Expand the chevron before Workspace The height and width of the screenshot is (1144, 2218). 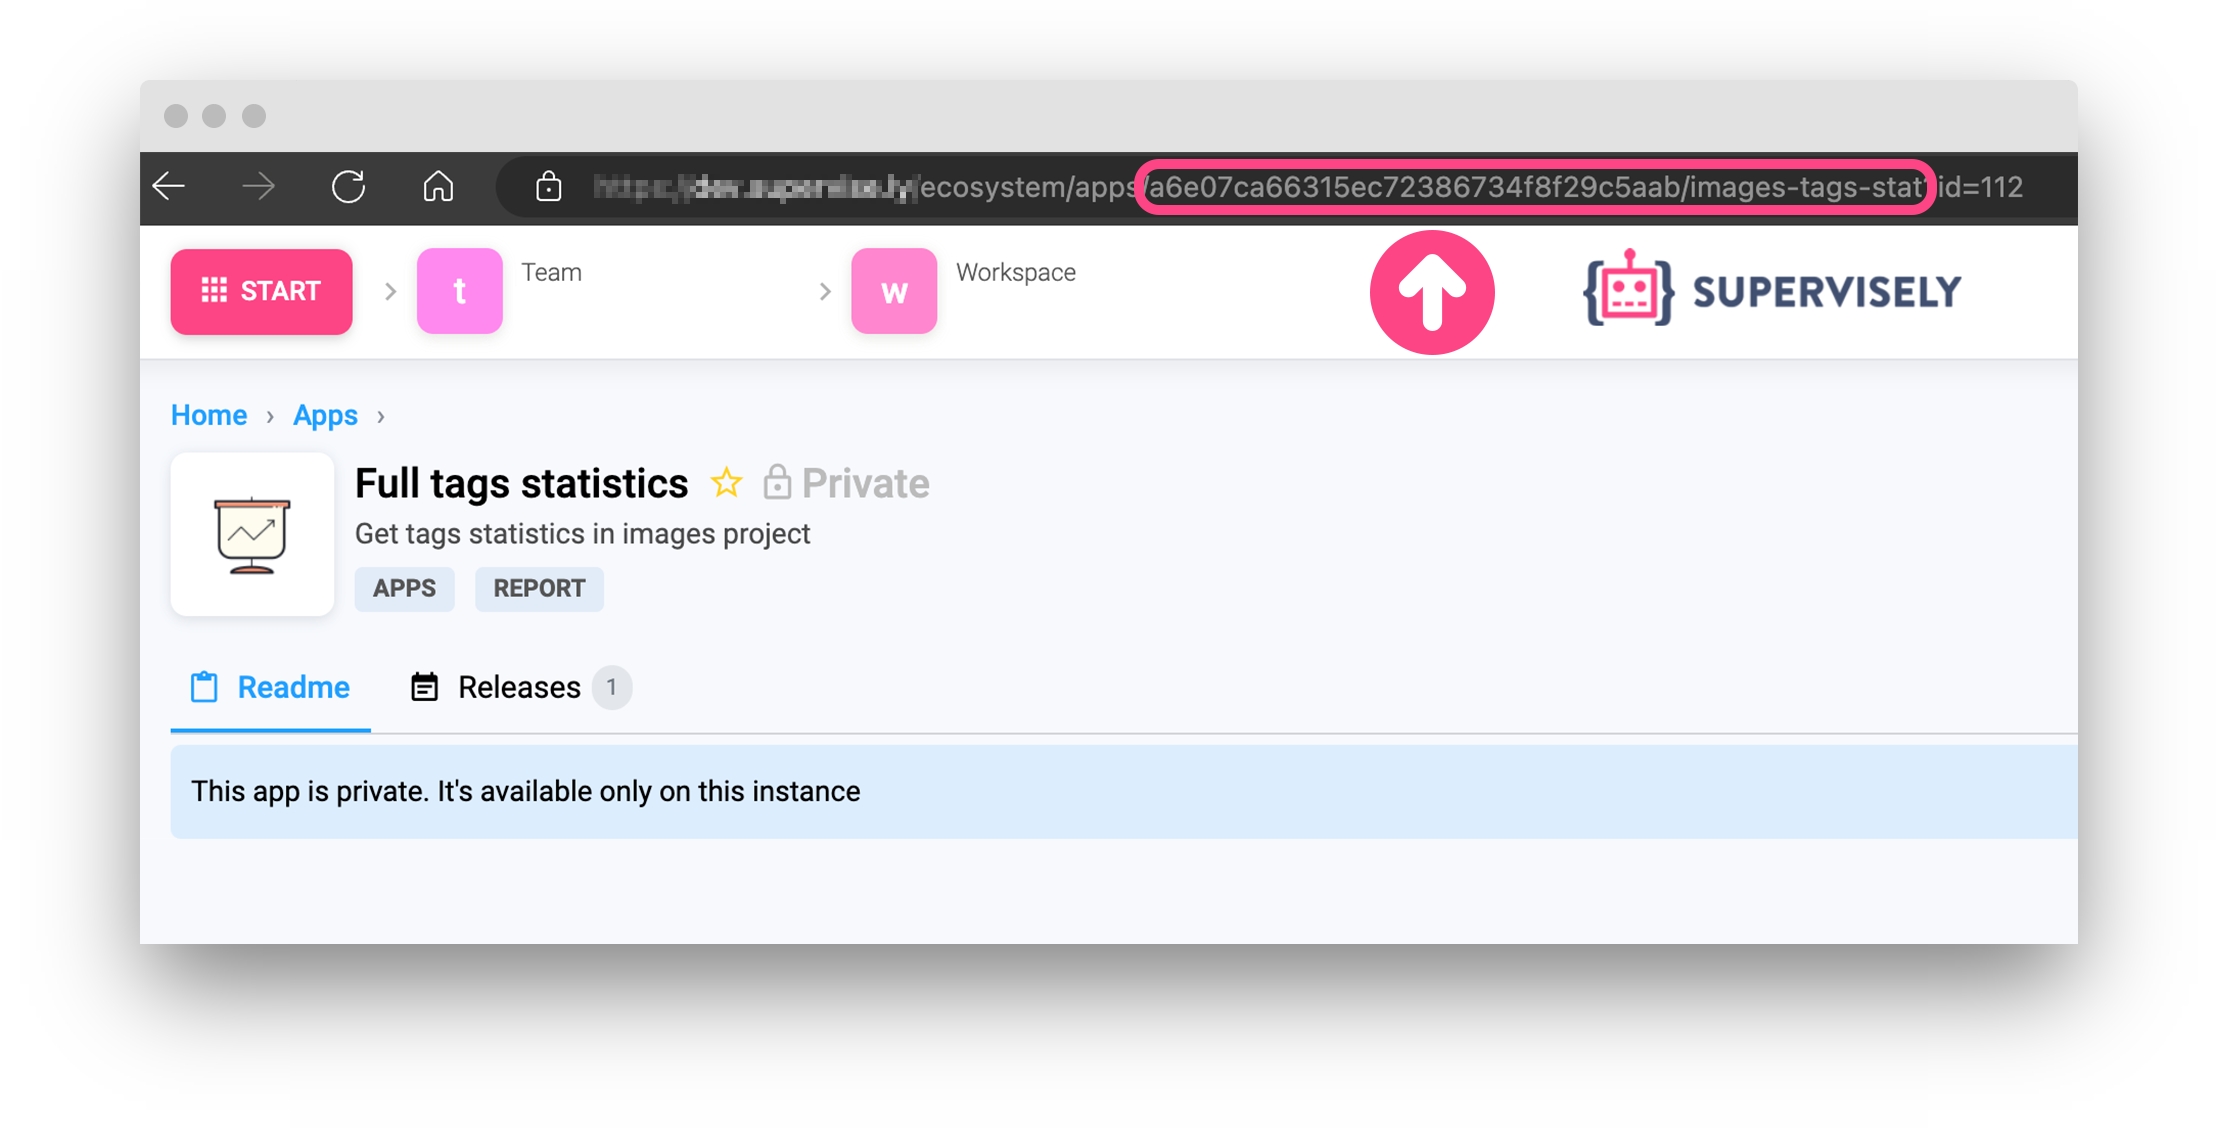click(x=825, y=291)
